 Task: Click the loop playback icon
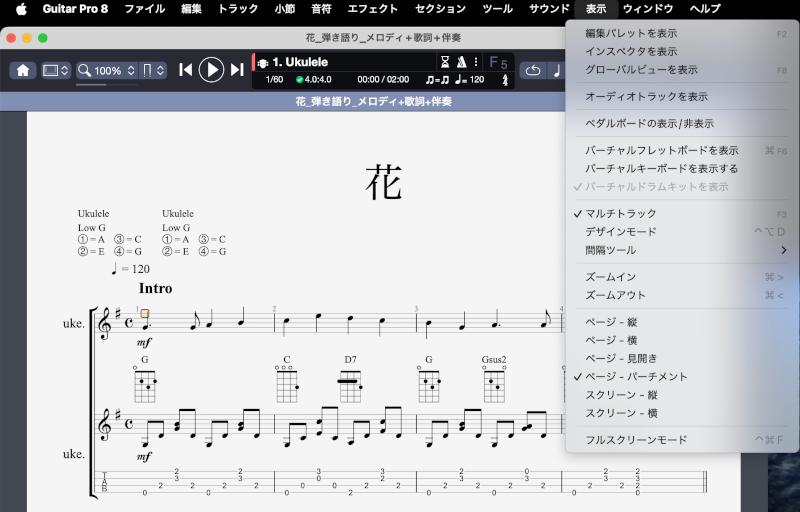532,70
